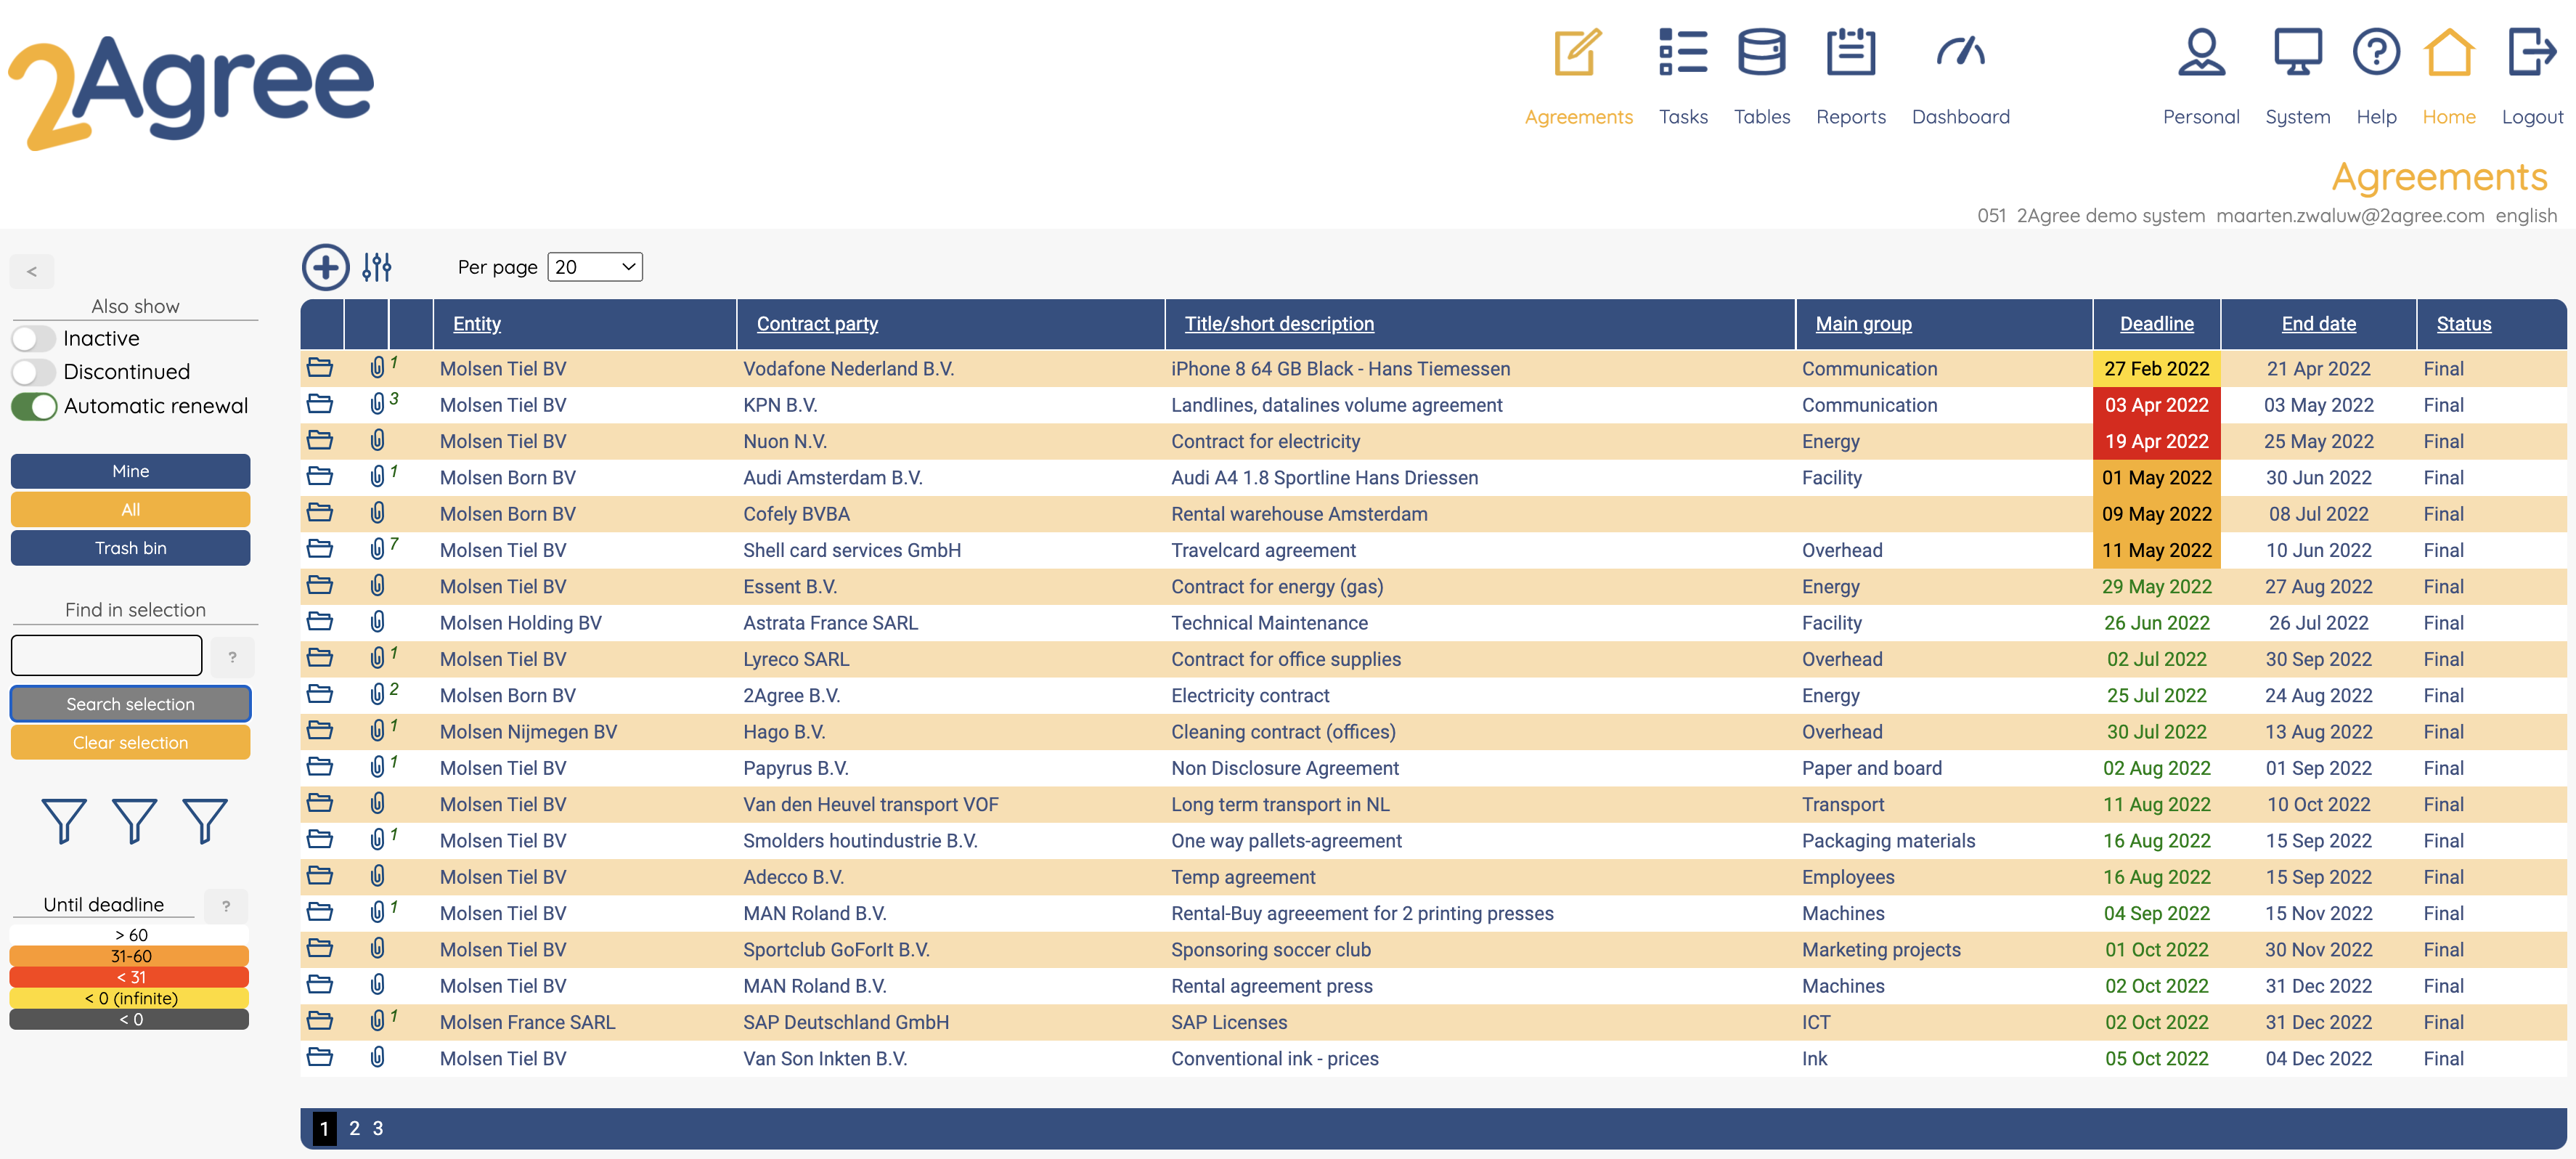Turn on the Discontinued switch
Image resolution: width=2576 pixels, height=1159 pixels.
[x=34, y=373]
